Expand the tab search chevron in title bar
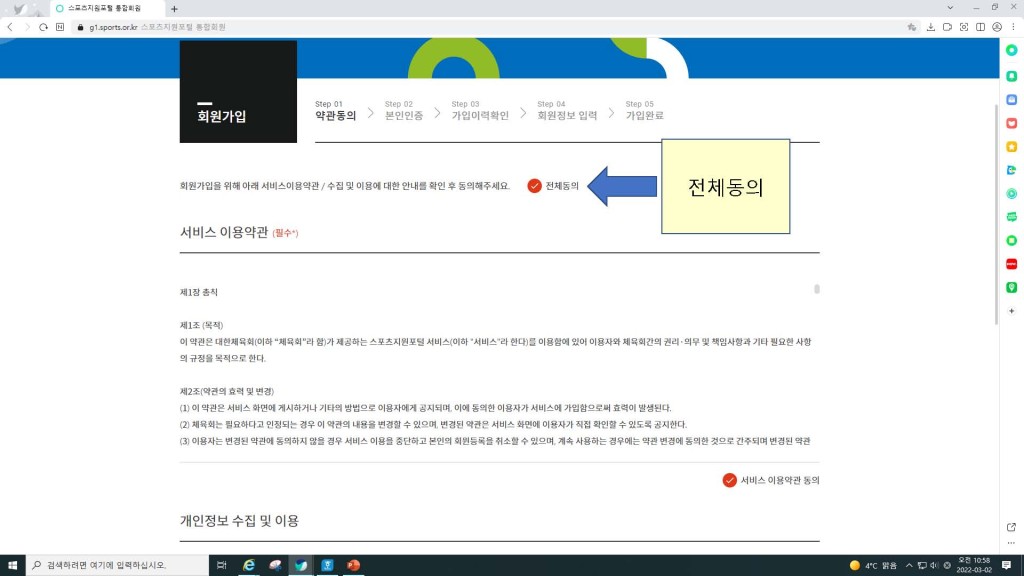Viewport: 1024px width, 576px height. [x=948, y=8]
